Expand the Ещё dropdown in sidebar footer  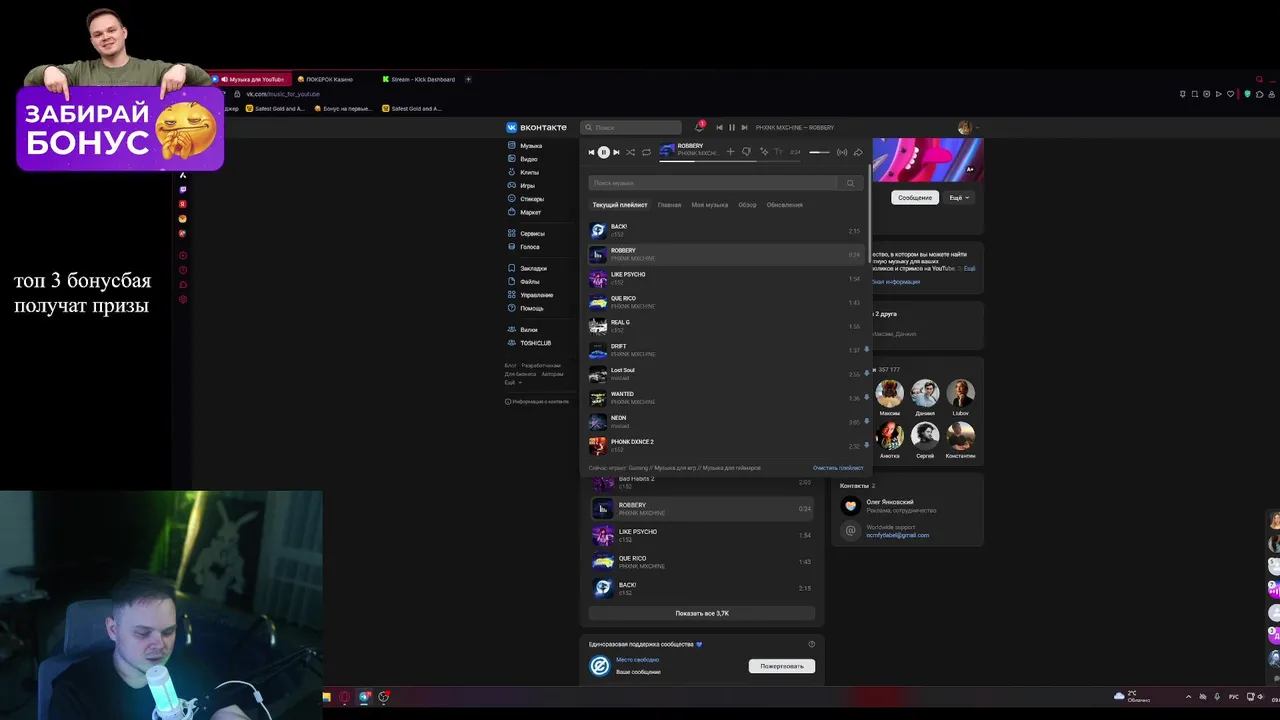(512, 382)
